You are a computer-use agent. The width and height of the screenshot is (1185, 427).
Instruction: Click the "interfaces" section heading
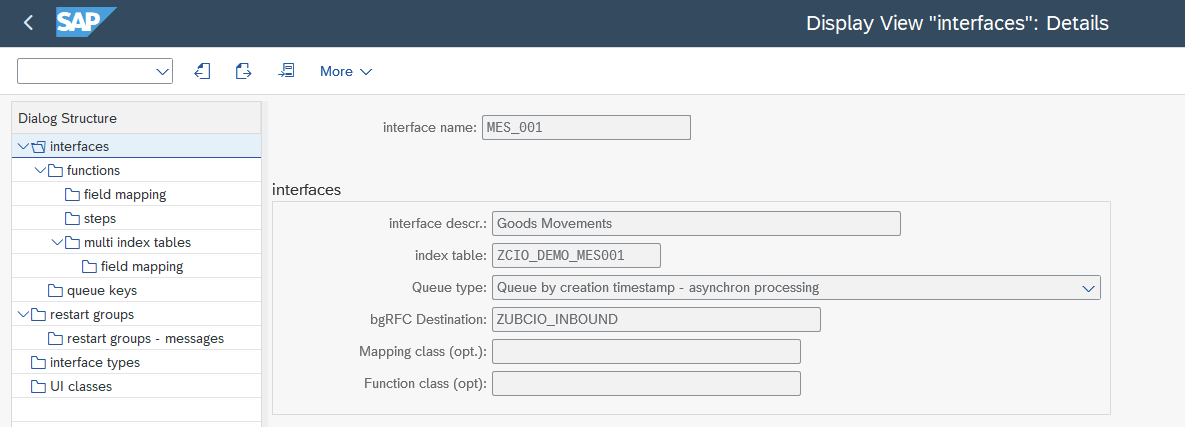pos(306,190)
